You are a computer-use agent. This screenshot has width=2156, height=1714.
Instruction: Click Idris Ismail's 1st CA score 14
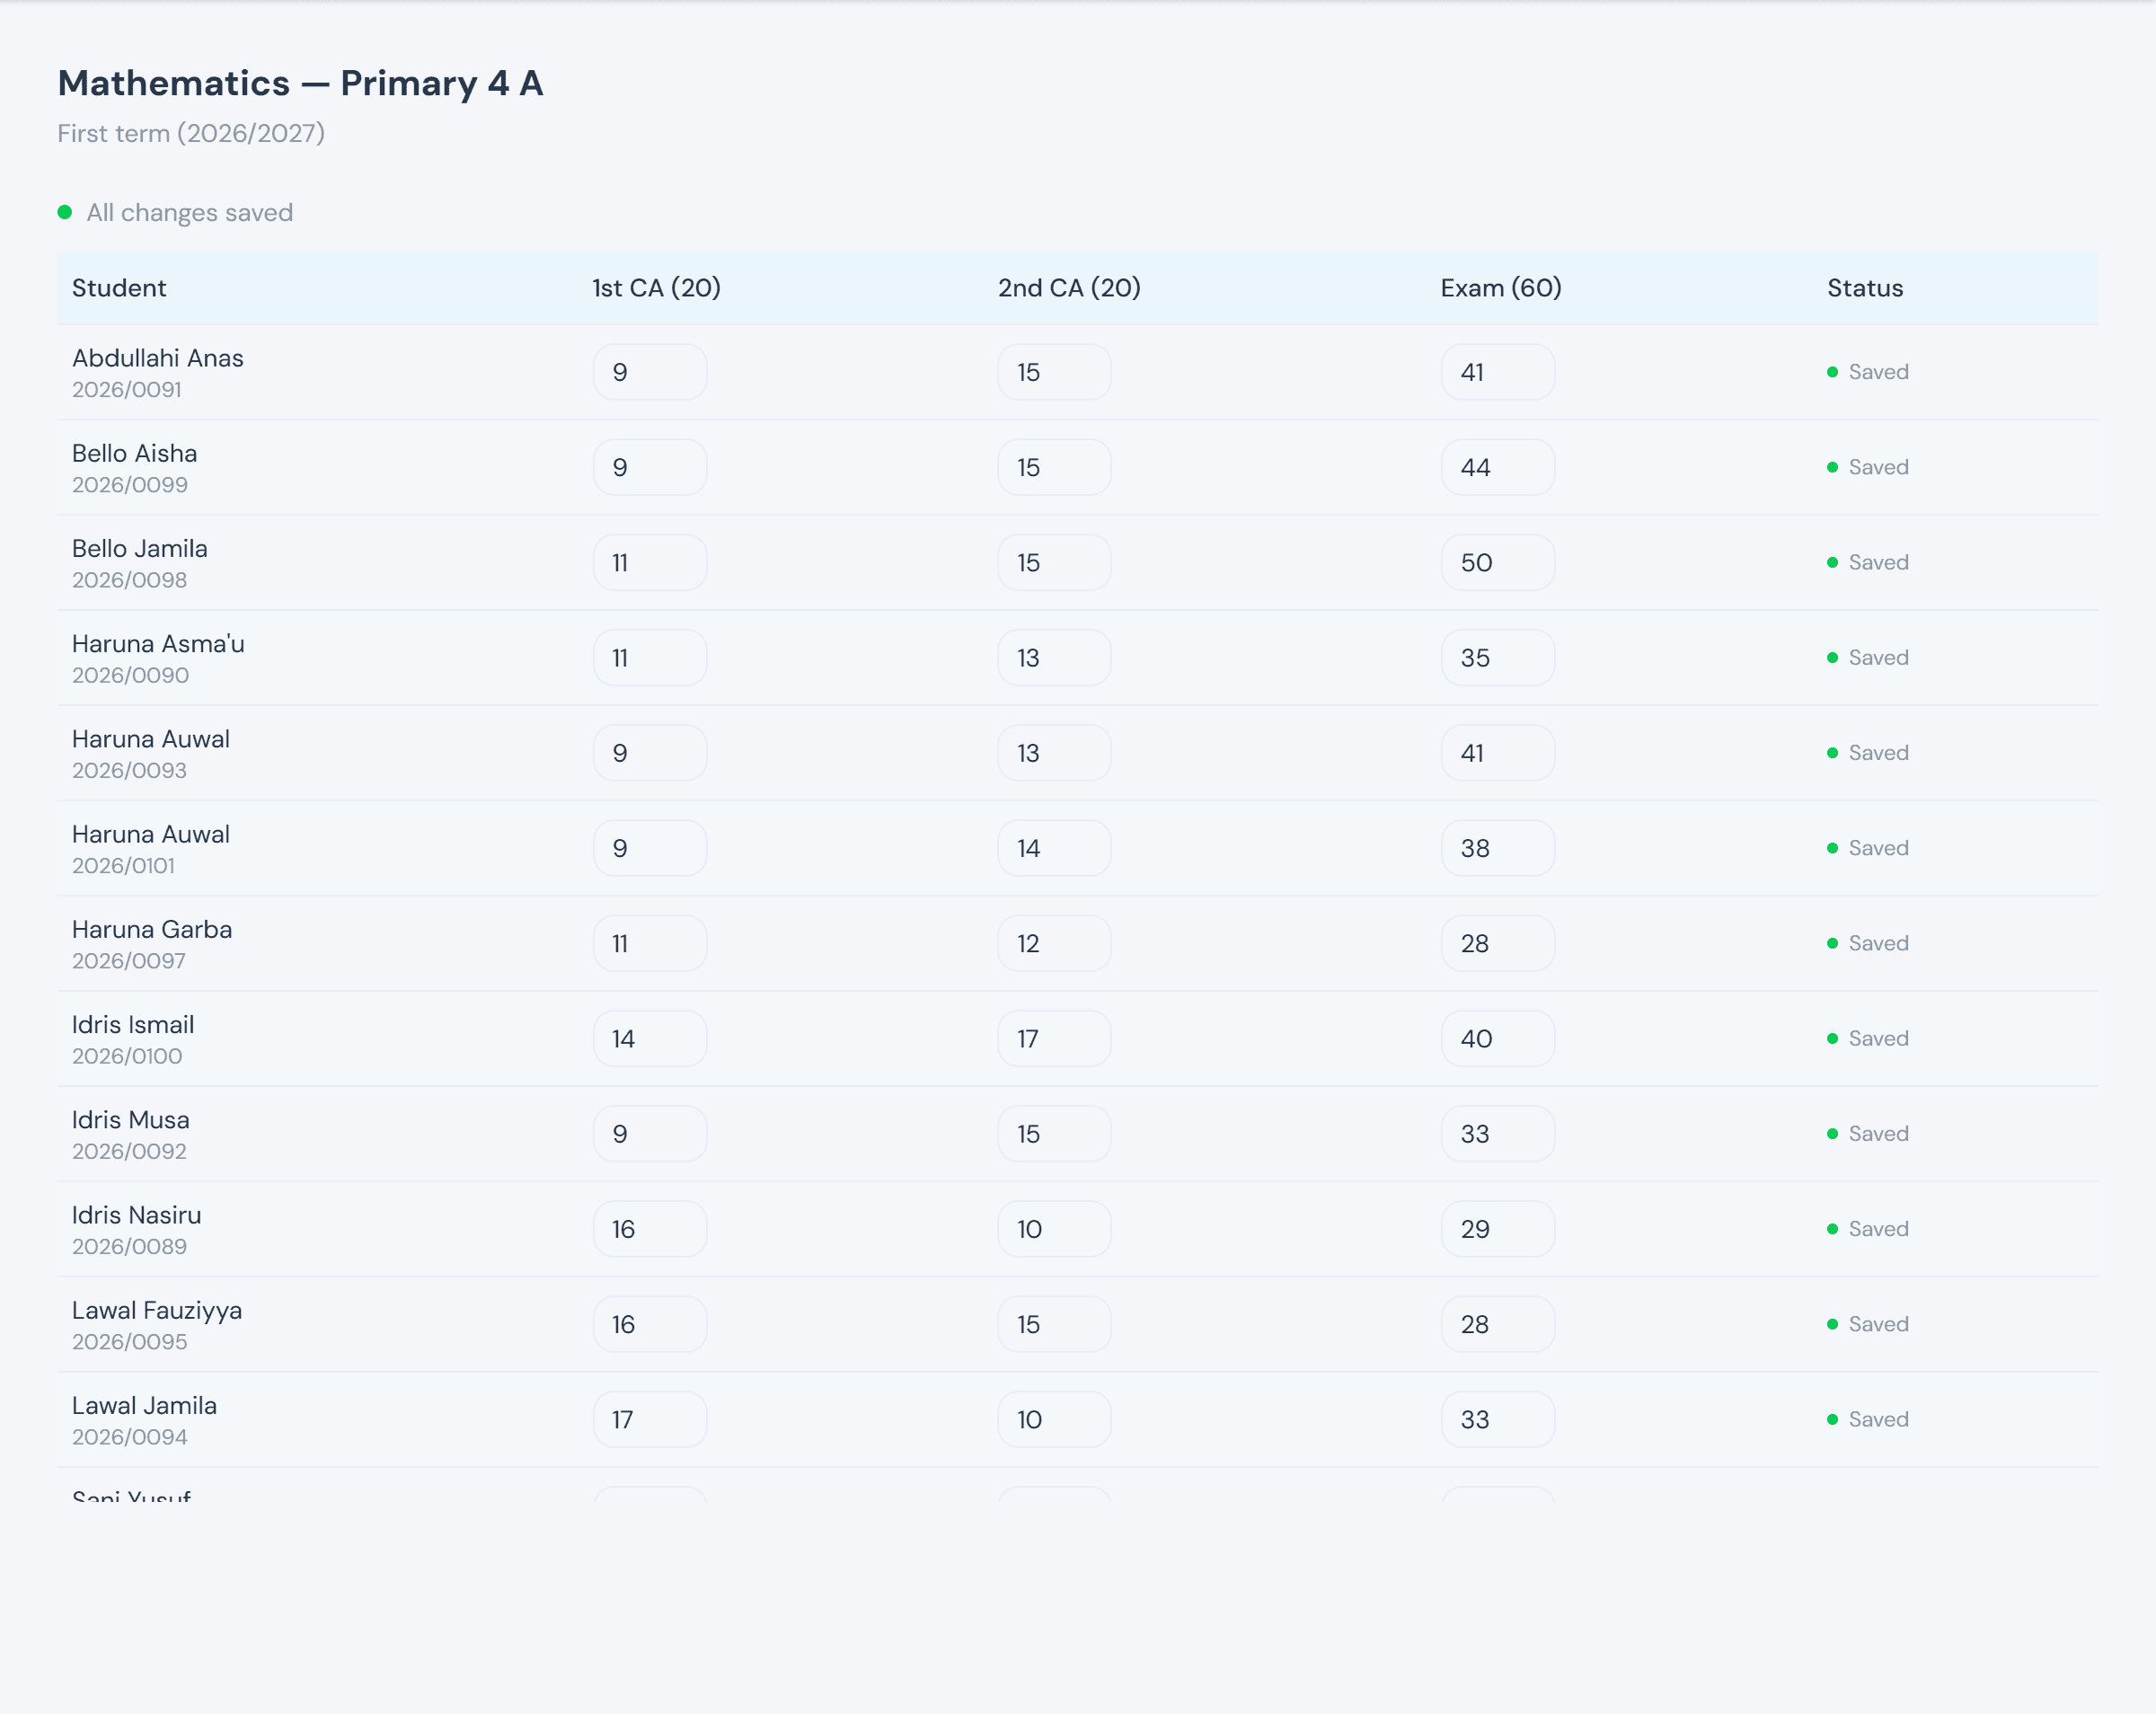[x=650, y=1038]
